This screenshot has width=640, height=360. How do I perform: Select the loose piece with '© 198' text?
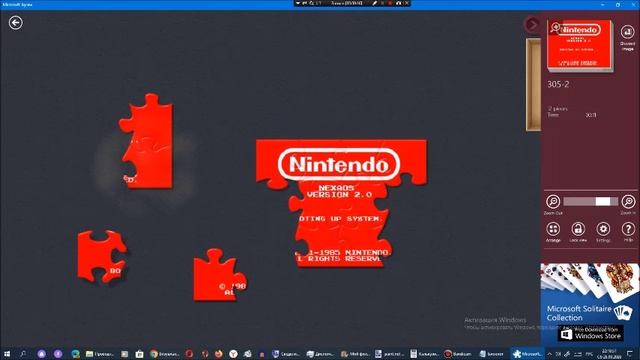pyautogui.click(x=219, y=276)
